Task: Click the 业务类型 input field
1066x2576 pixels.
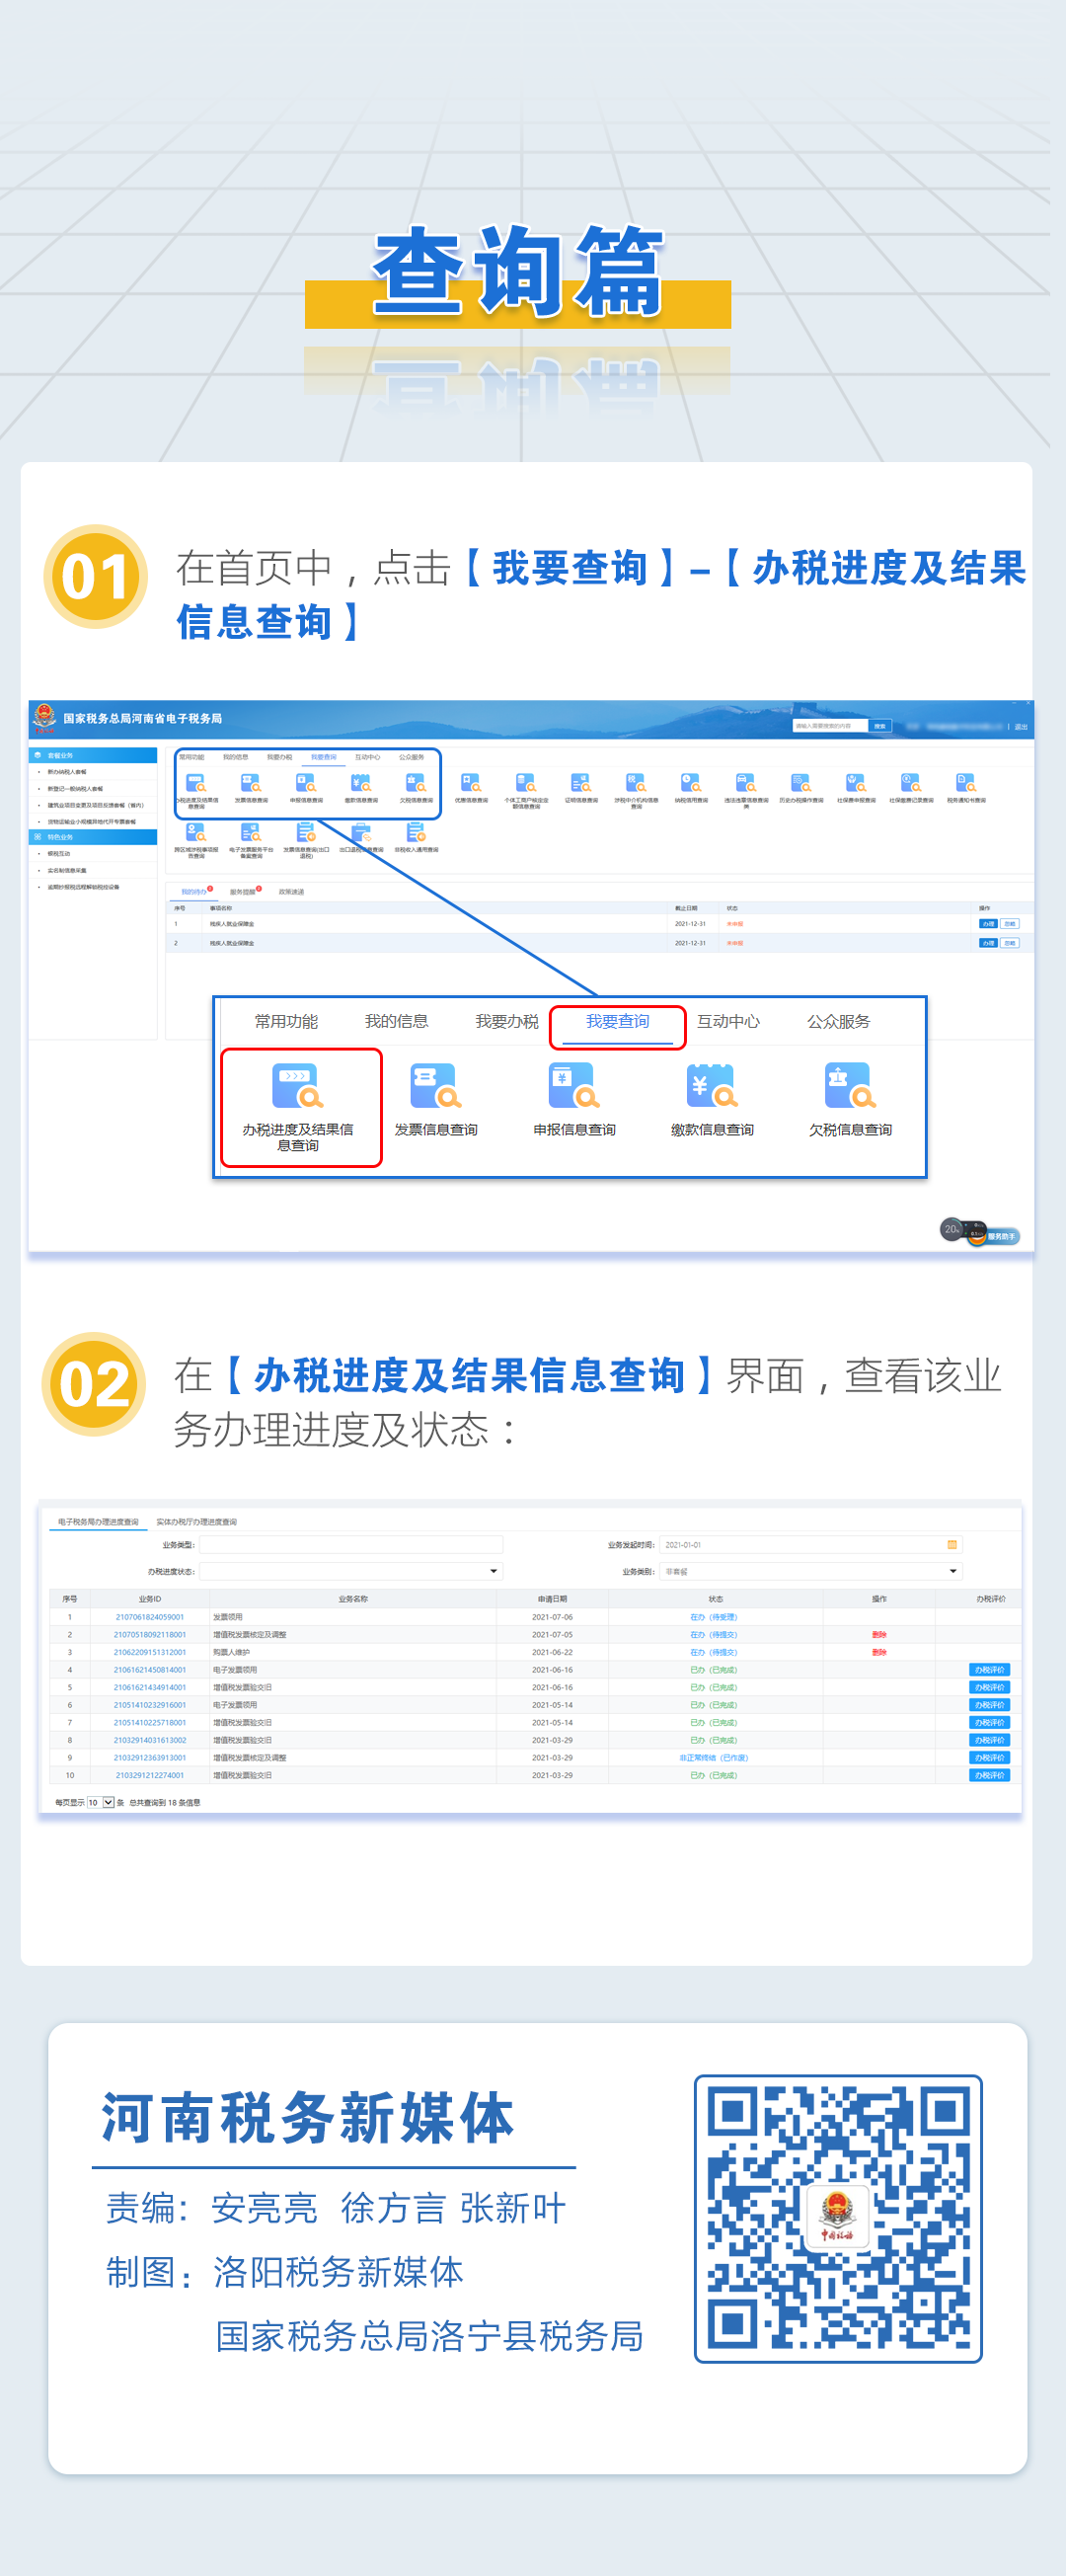Action: pos(350,1545)
